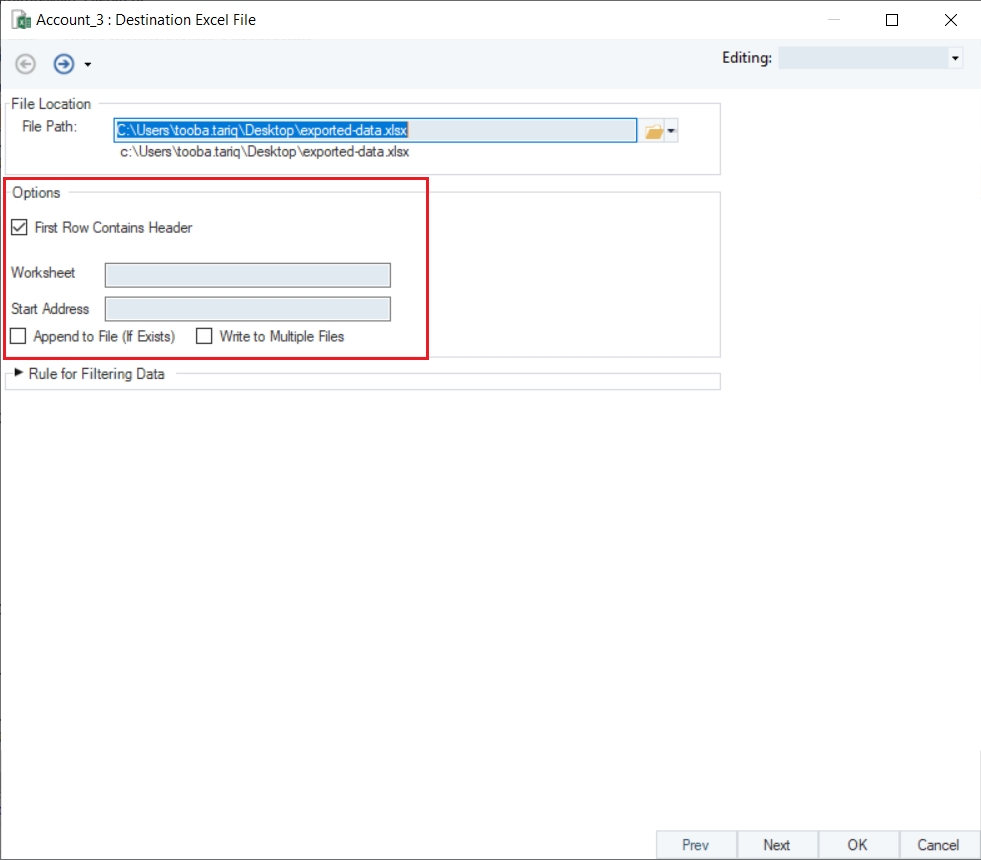Open the dropdown arrow next to browse folder
The height and width of the screenshot is (860, 981).
click(671, 131)
